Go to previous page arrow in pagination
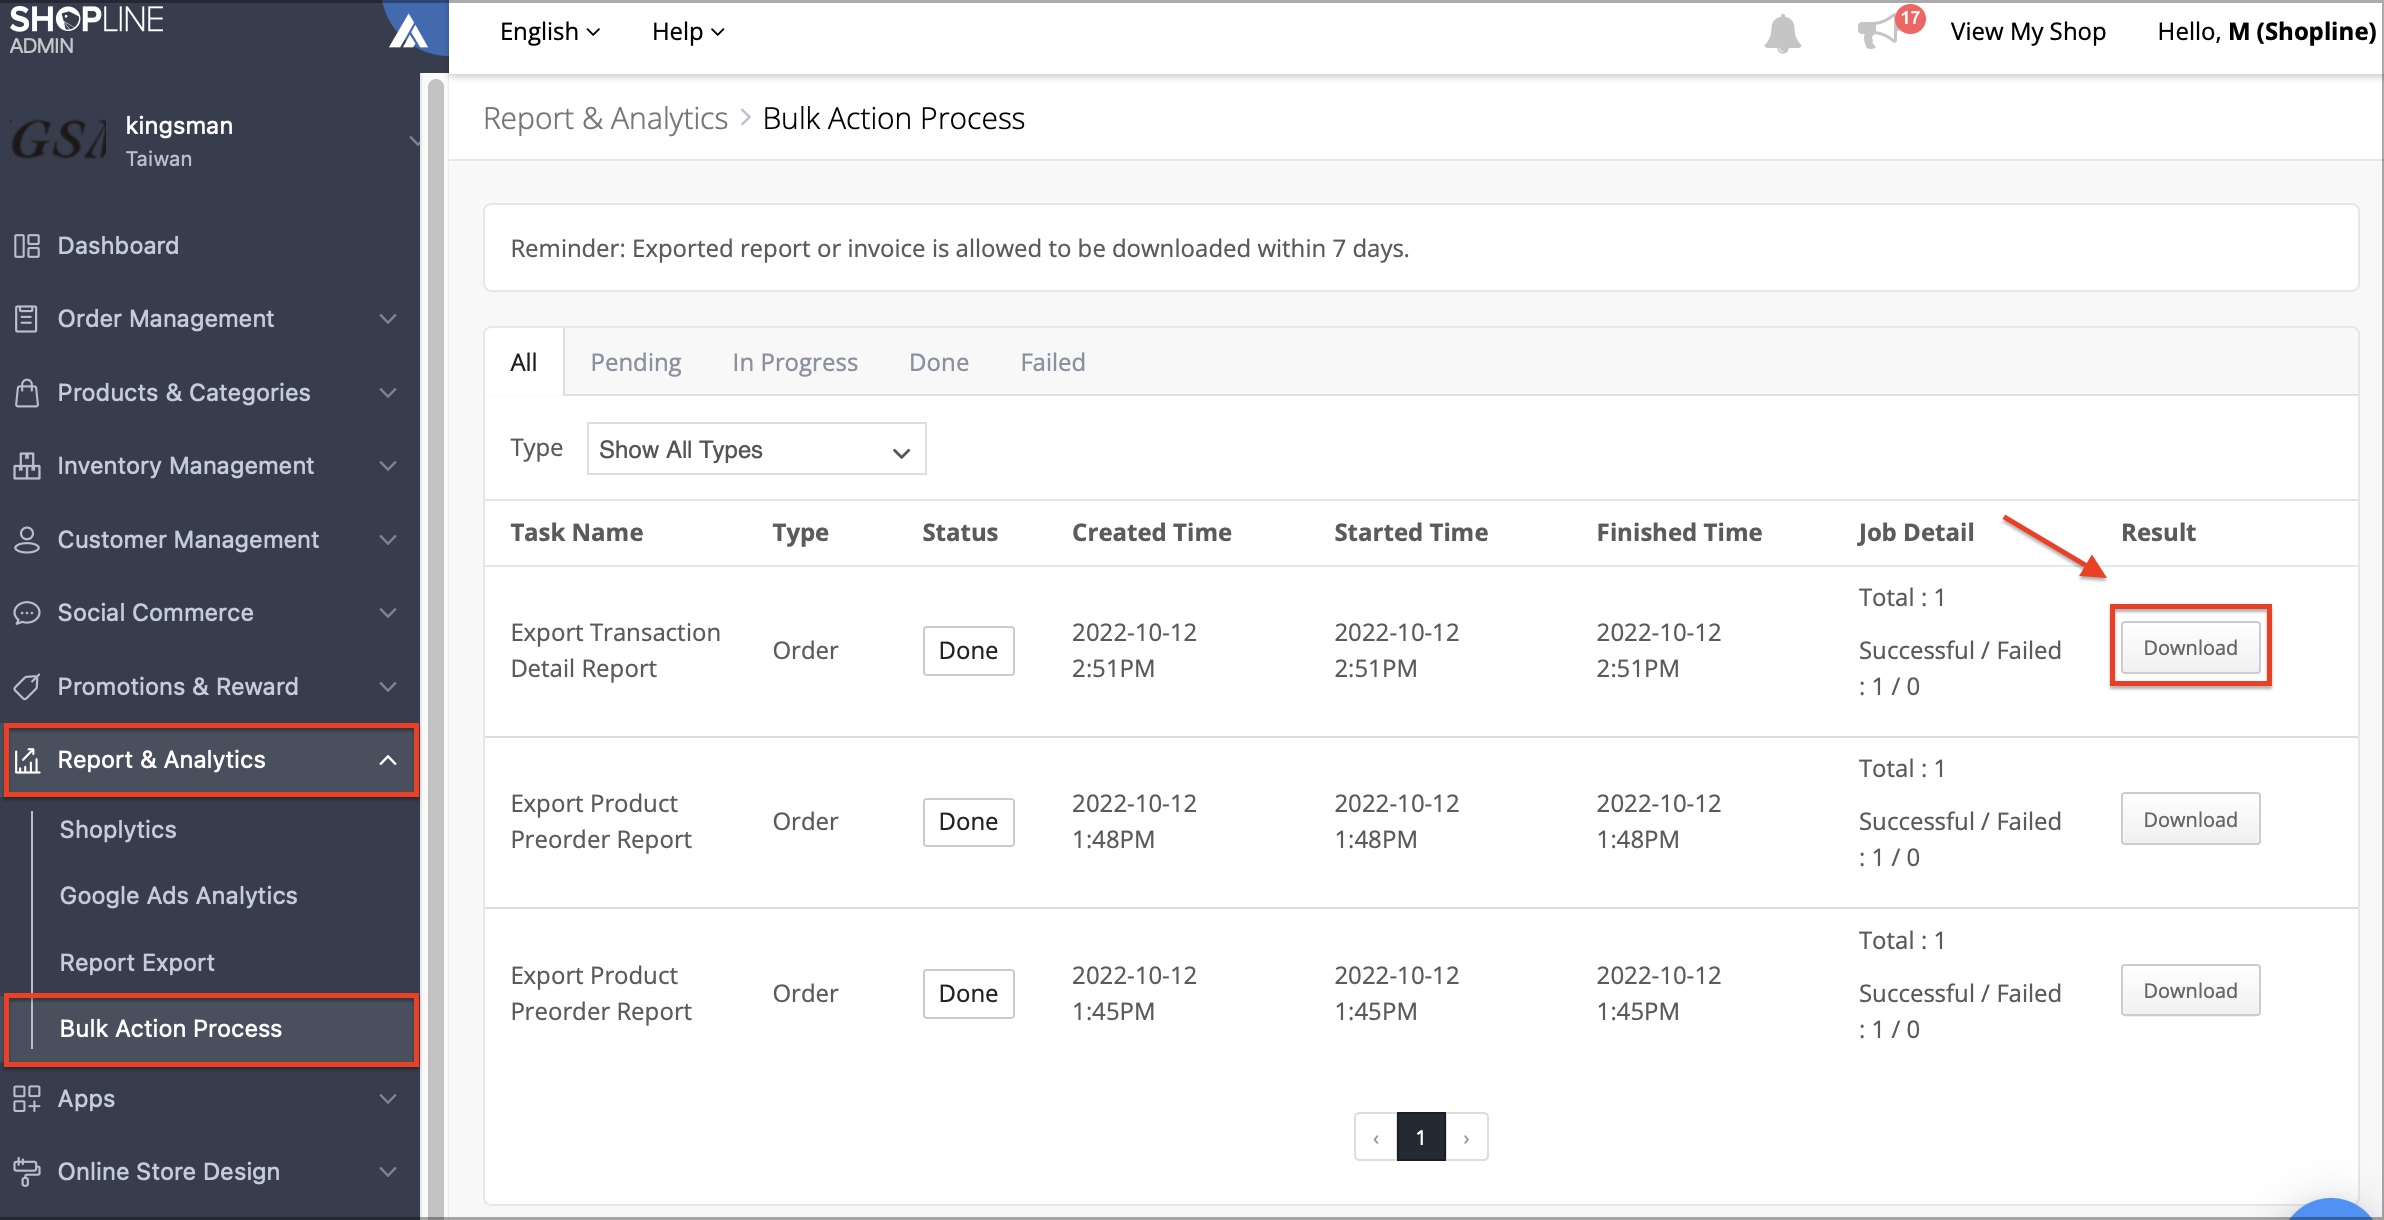The image size is (2384, 1220). [1376, 1137]
